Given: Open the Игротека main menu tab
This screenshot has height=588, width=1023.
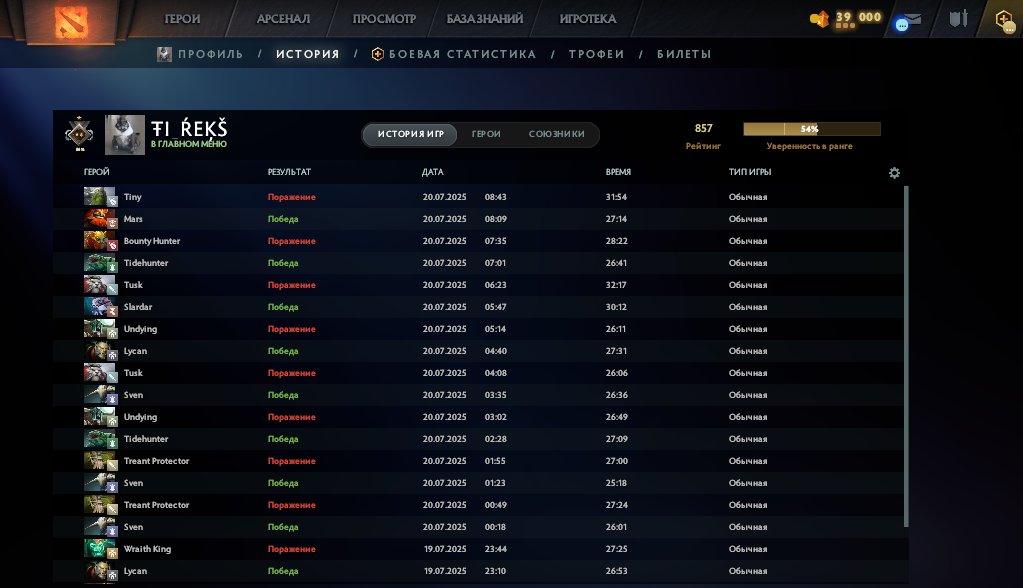Looking at the screenshot, I should click(x=588, y=19).
